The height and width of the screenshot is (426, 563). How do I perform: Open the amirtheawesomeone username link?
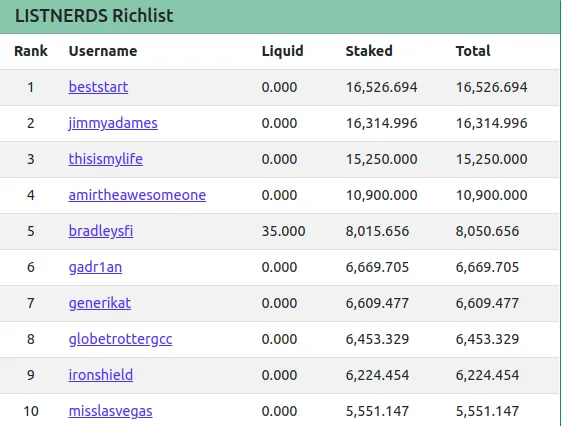pos(137,195)
